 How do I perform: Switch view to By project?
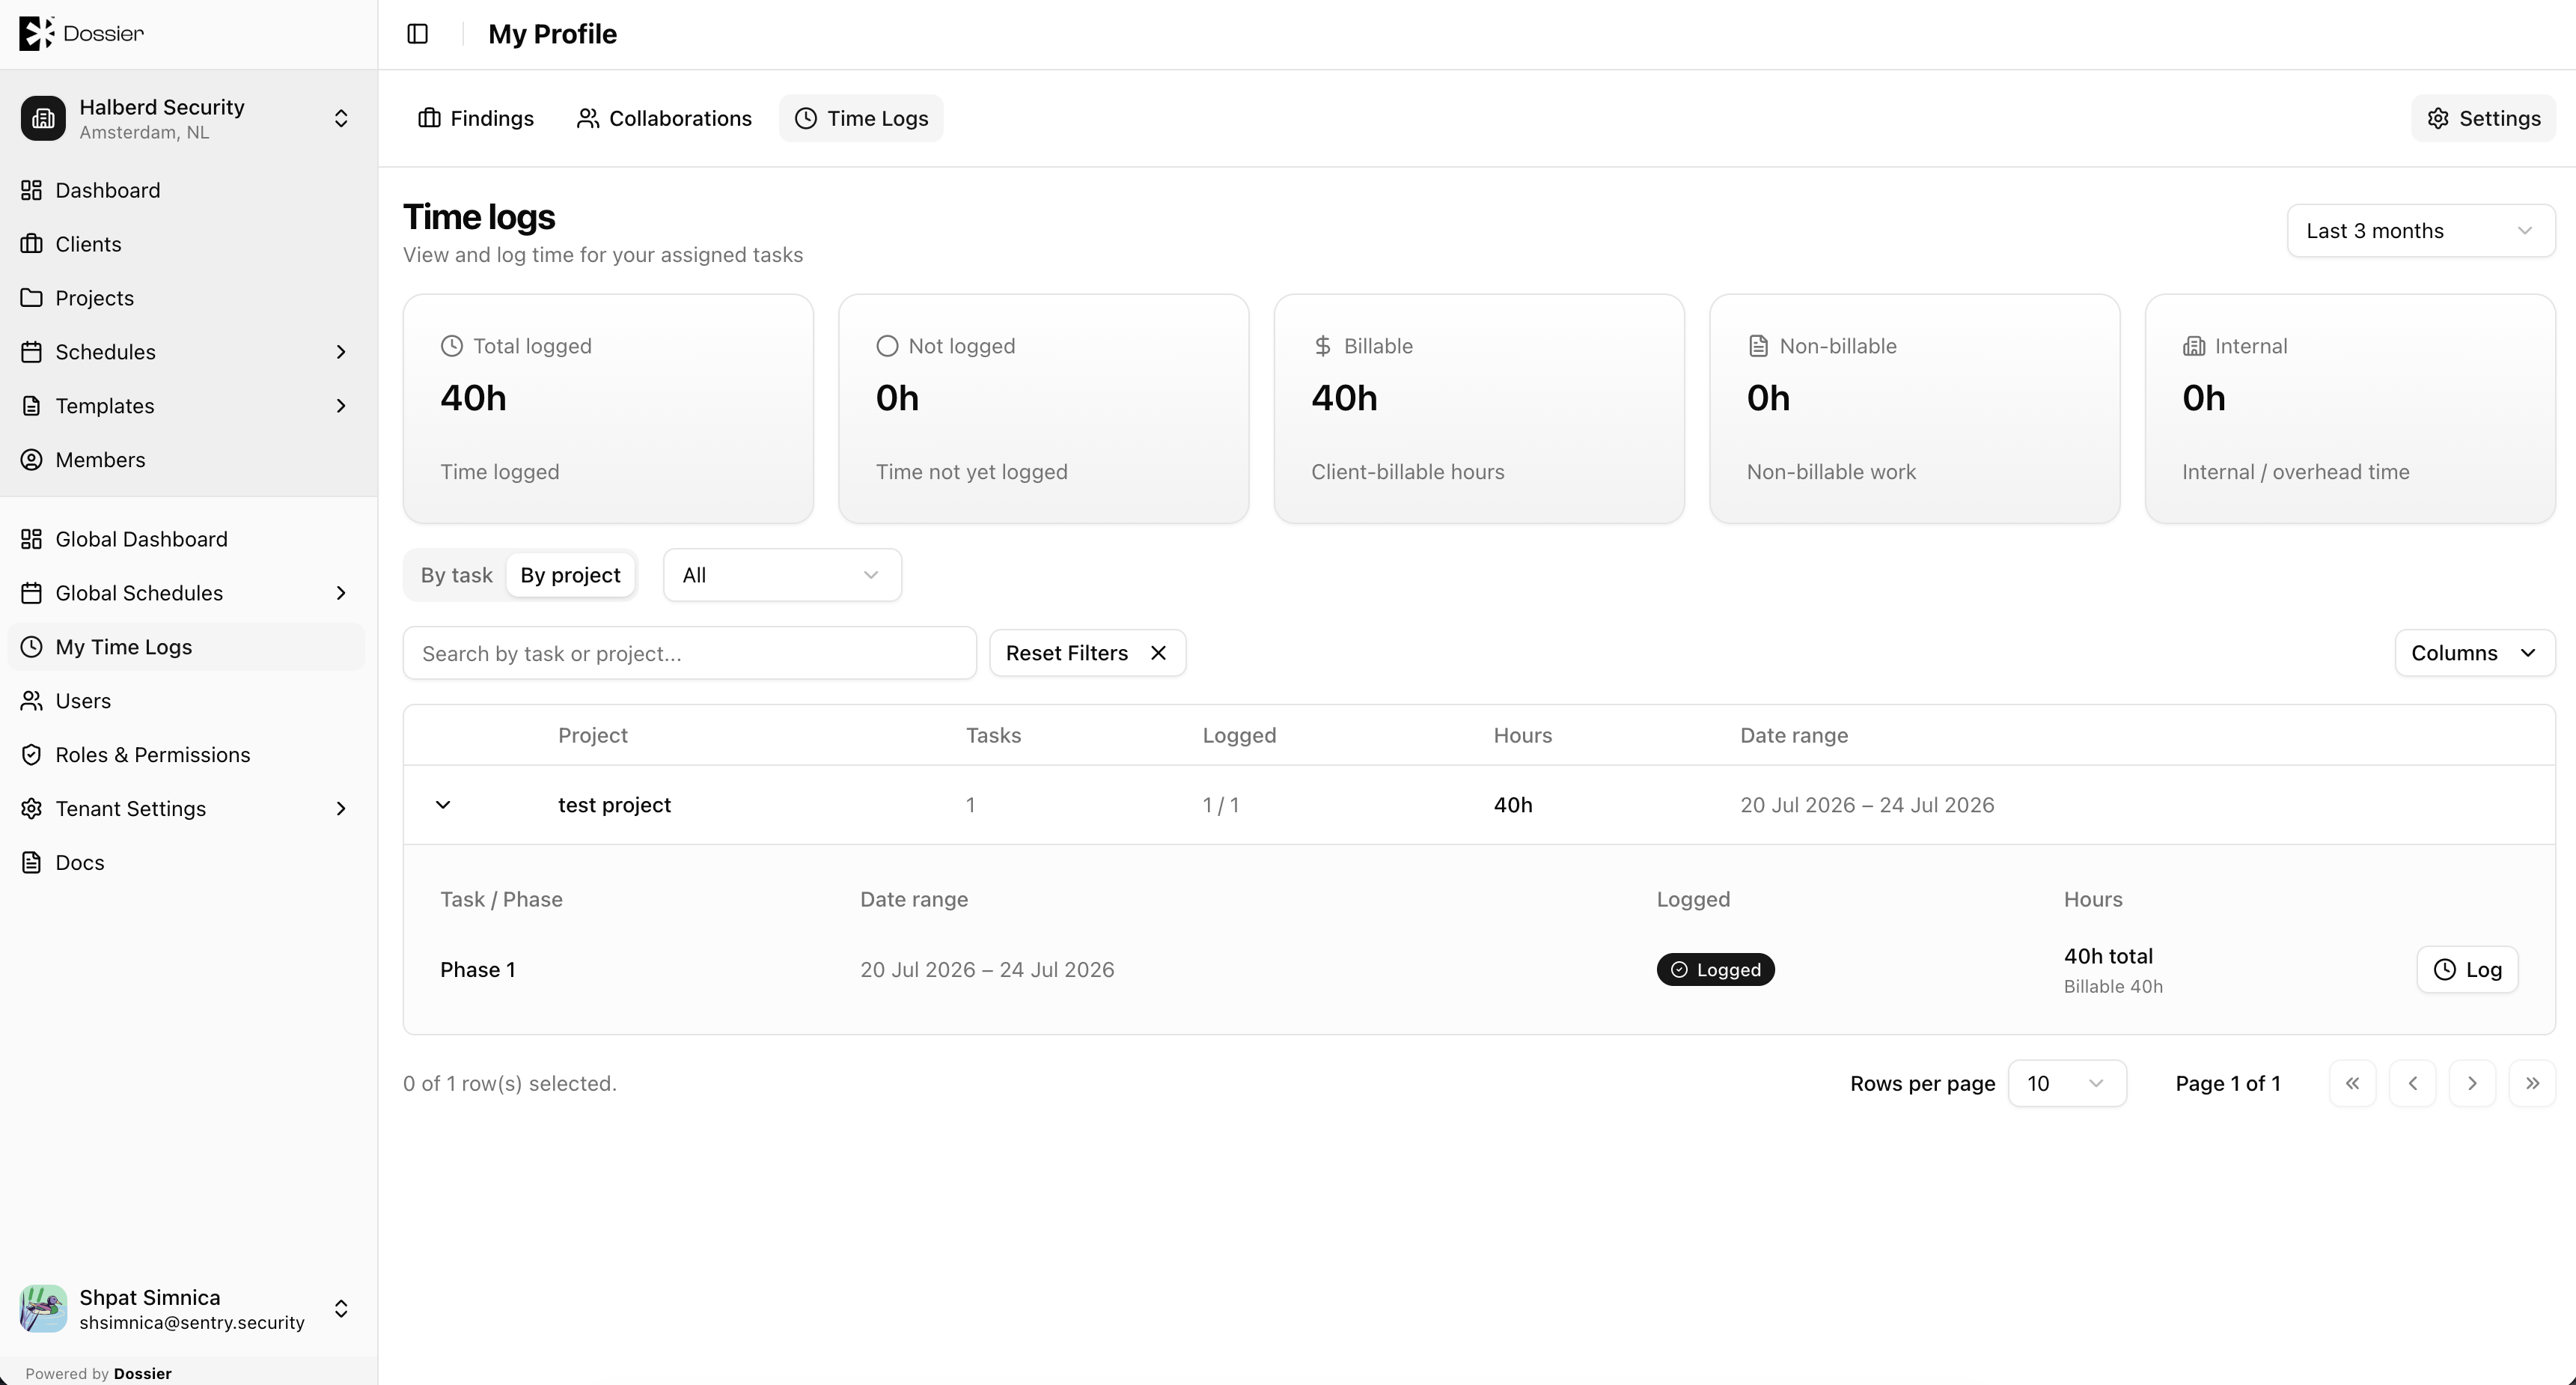(570, 575)
